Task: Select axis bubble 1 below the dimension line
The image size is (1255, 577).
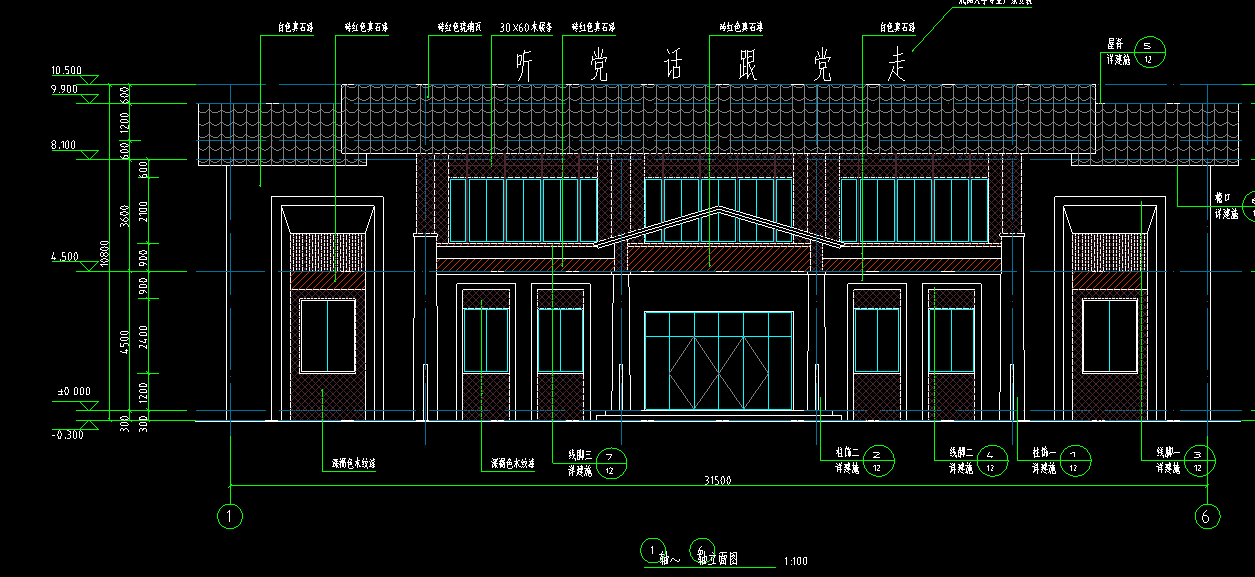Action: pos(230,516)
